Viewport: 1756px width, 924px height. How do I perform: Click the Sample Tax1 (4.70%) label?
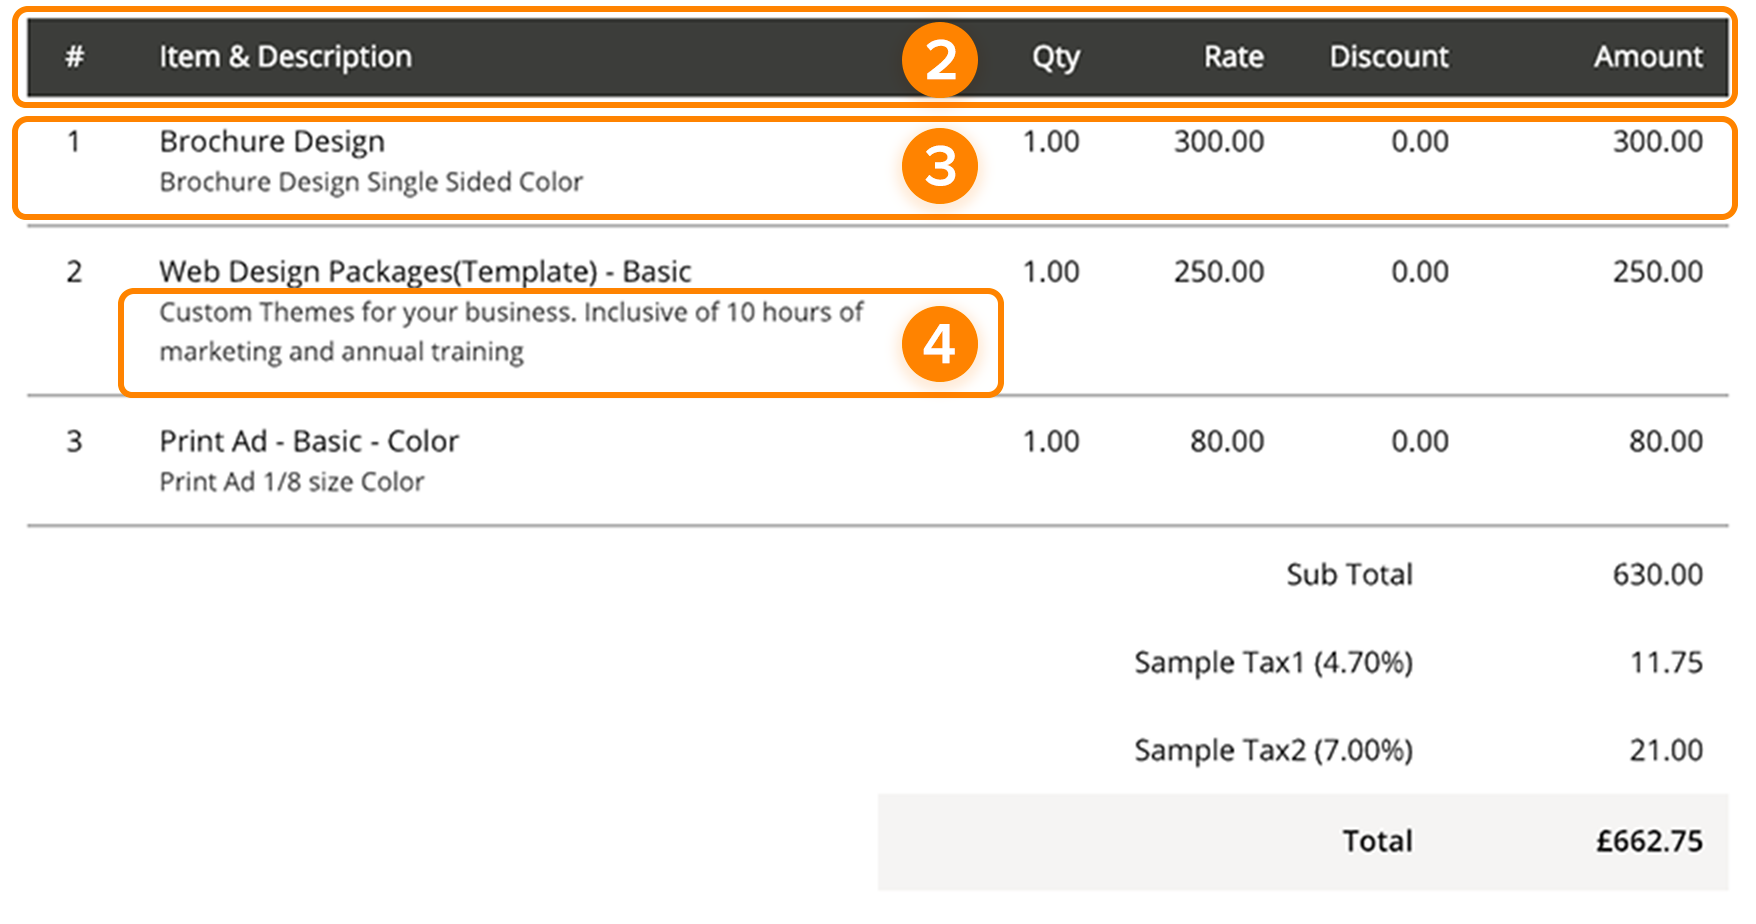1273,663
